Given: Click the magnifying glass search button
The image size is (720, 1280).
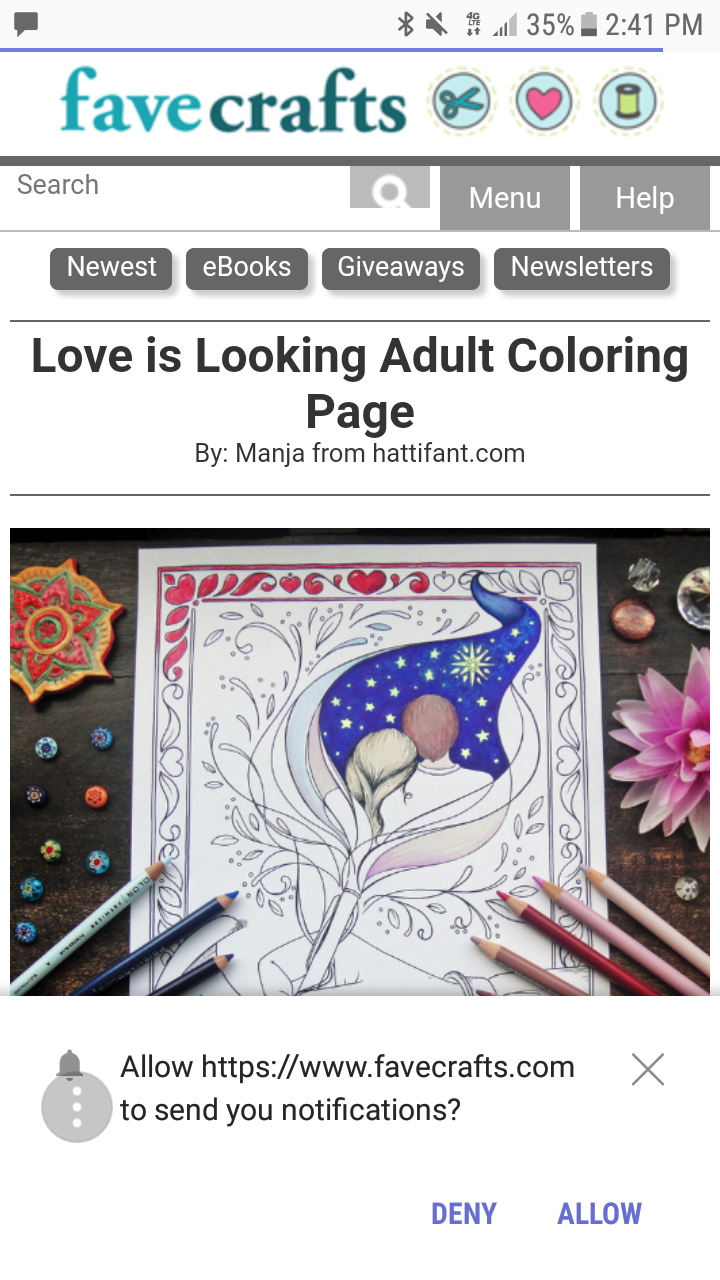Looking at the screenshot, I should tap(390, 187).
